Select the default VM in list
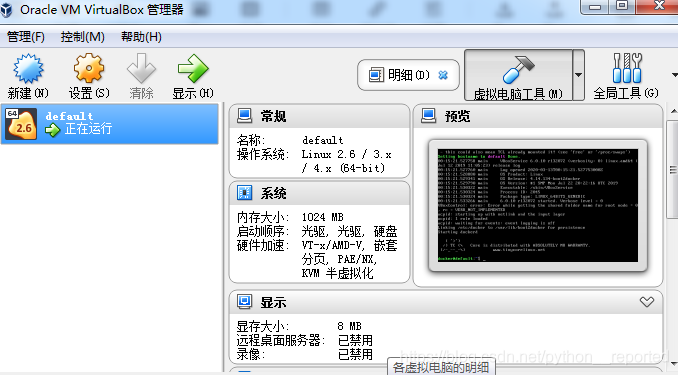Image resolution: width=678 pixels, height=375 pixels. coord(109,124)
